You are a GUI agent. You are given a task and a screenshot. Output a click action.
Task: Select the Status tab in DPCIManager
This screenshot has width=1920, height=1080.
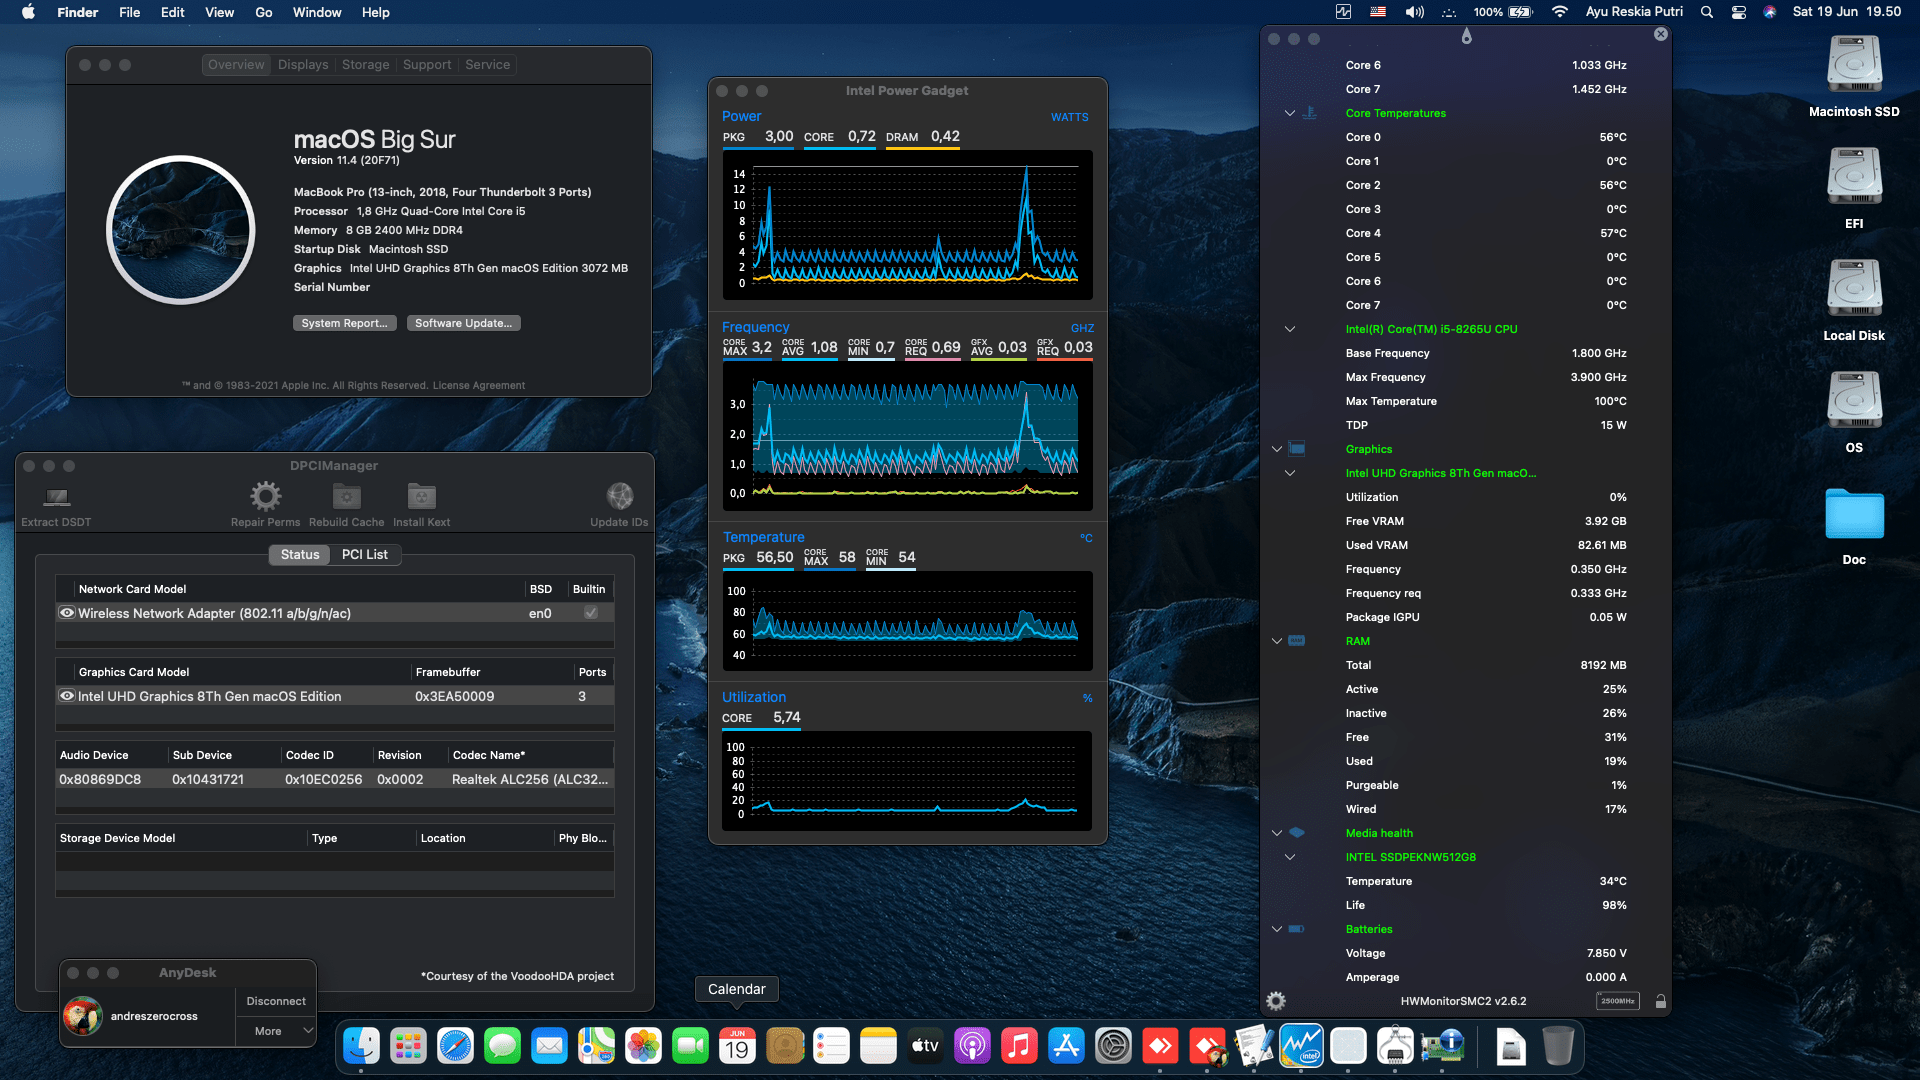(x=300, y=554)
